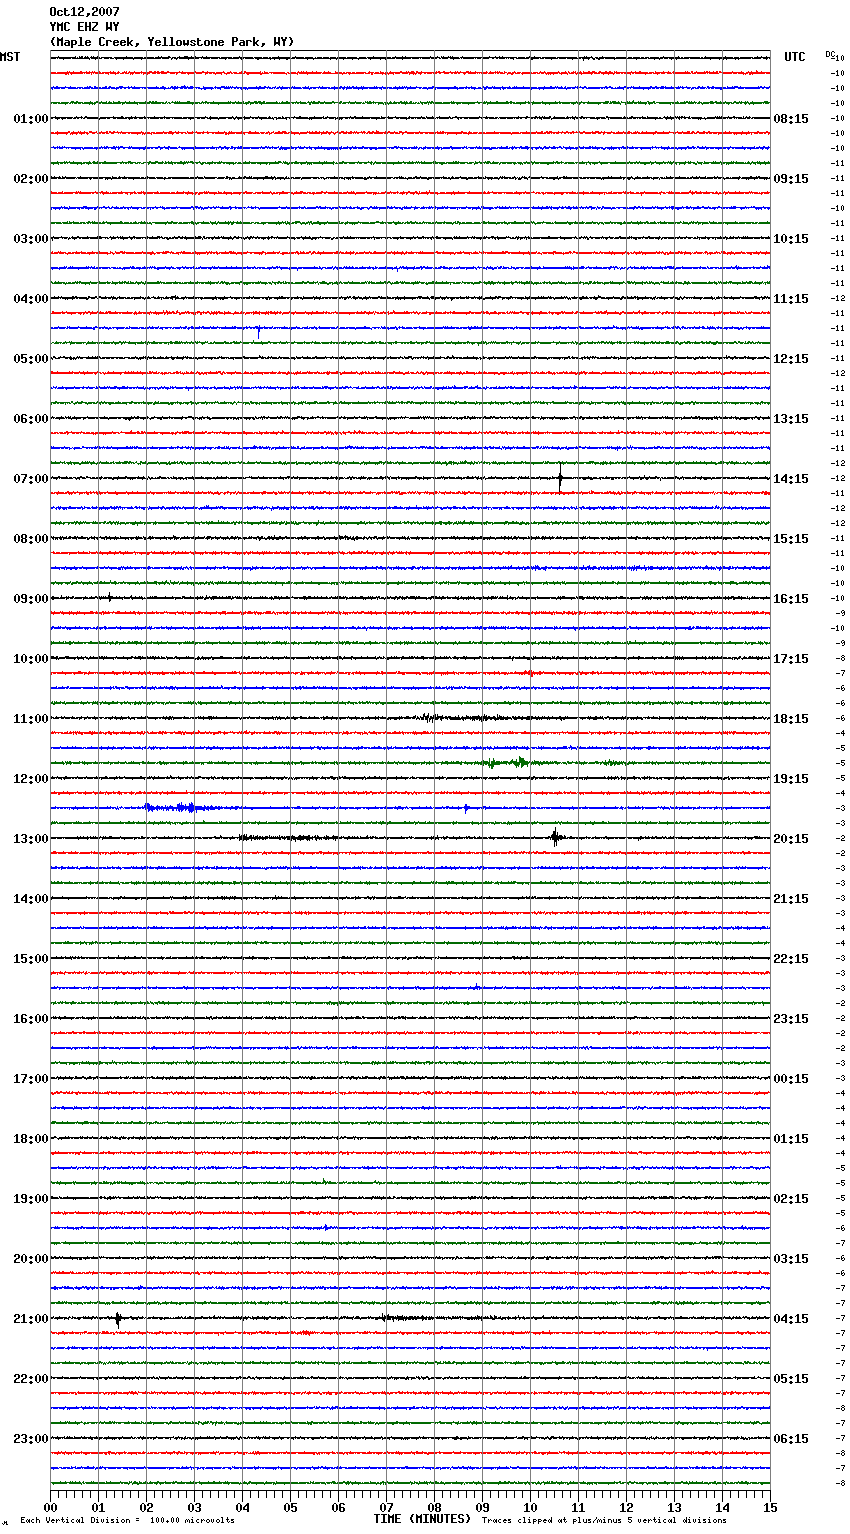Viewport: 850px width, 1534px height.
Task: Click the '00:15' UTC time label
Action: coord(791,1079)
